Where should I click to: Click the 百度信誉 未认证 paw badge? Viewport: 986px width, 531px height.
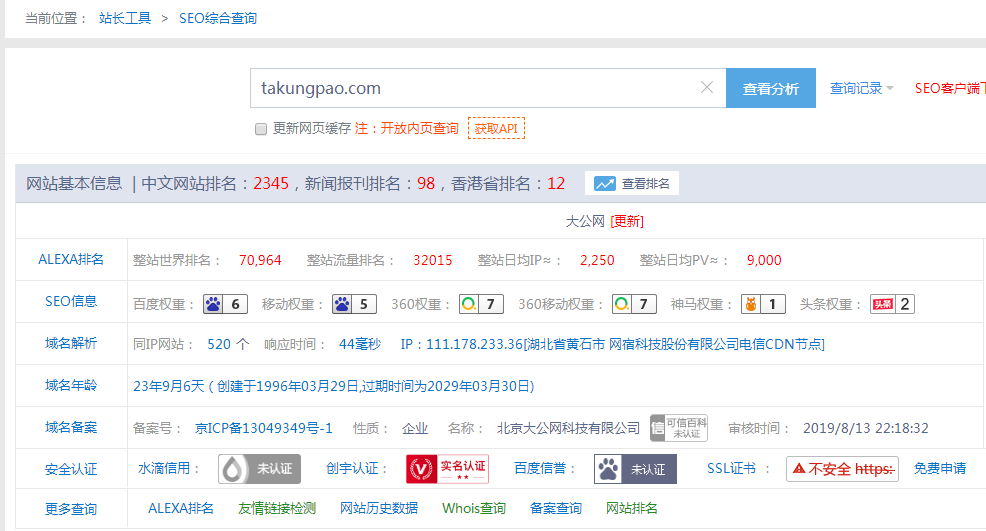click(x=635, y=469)
